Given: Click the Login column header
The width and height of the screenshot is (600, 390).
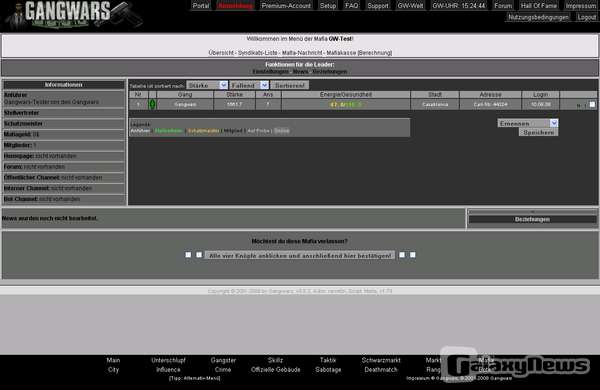Looking at the screenshot, I should click(540, 95).
